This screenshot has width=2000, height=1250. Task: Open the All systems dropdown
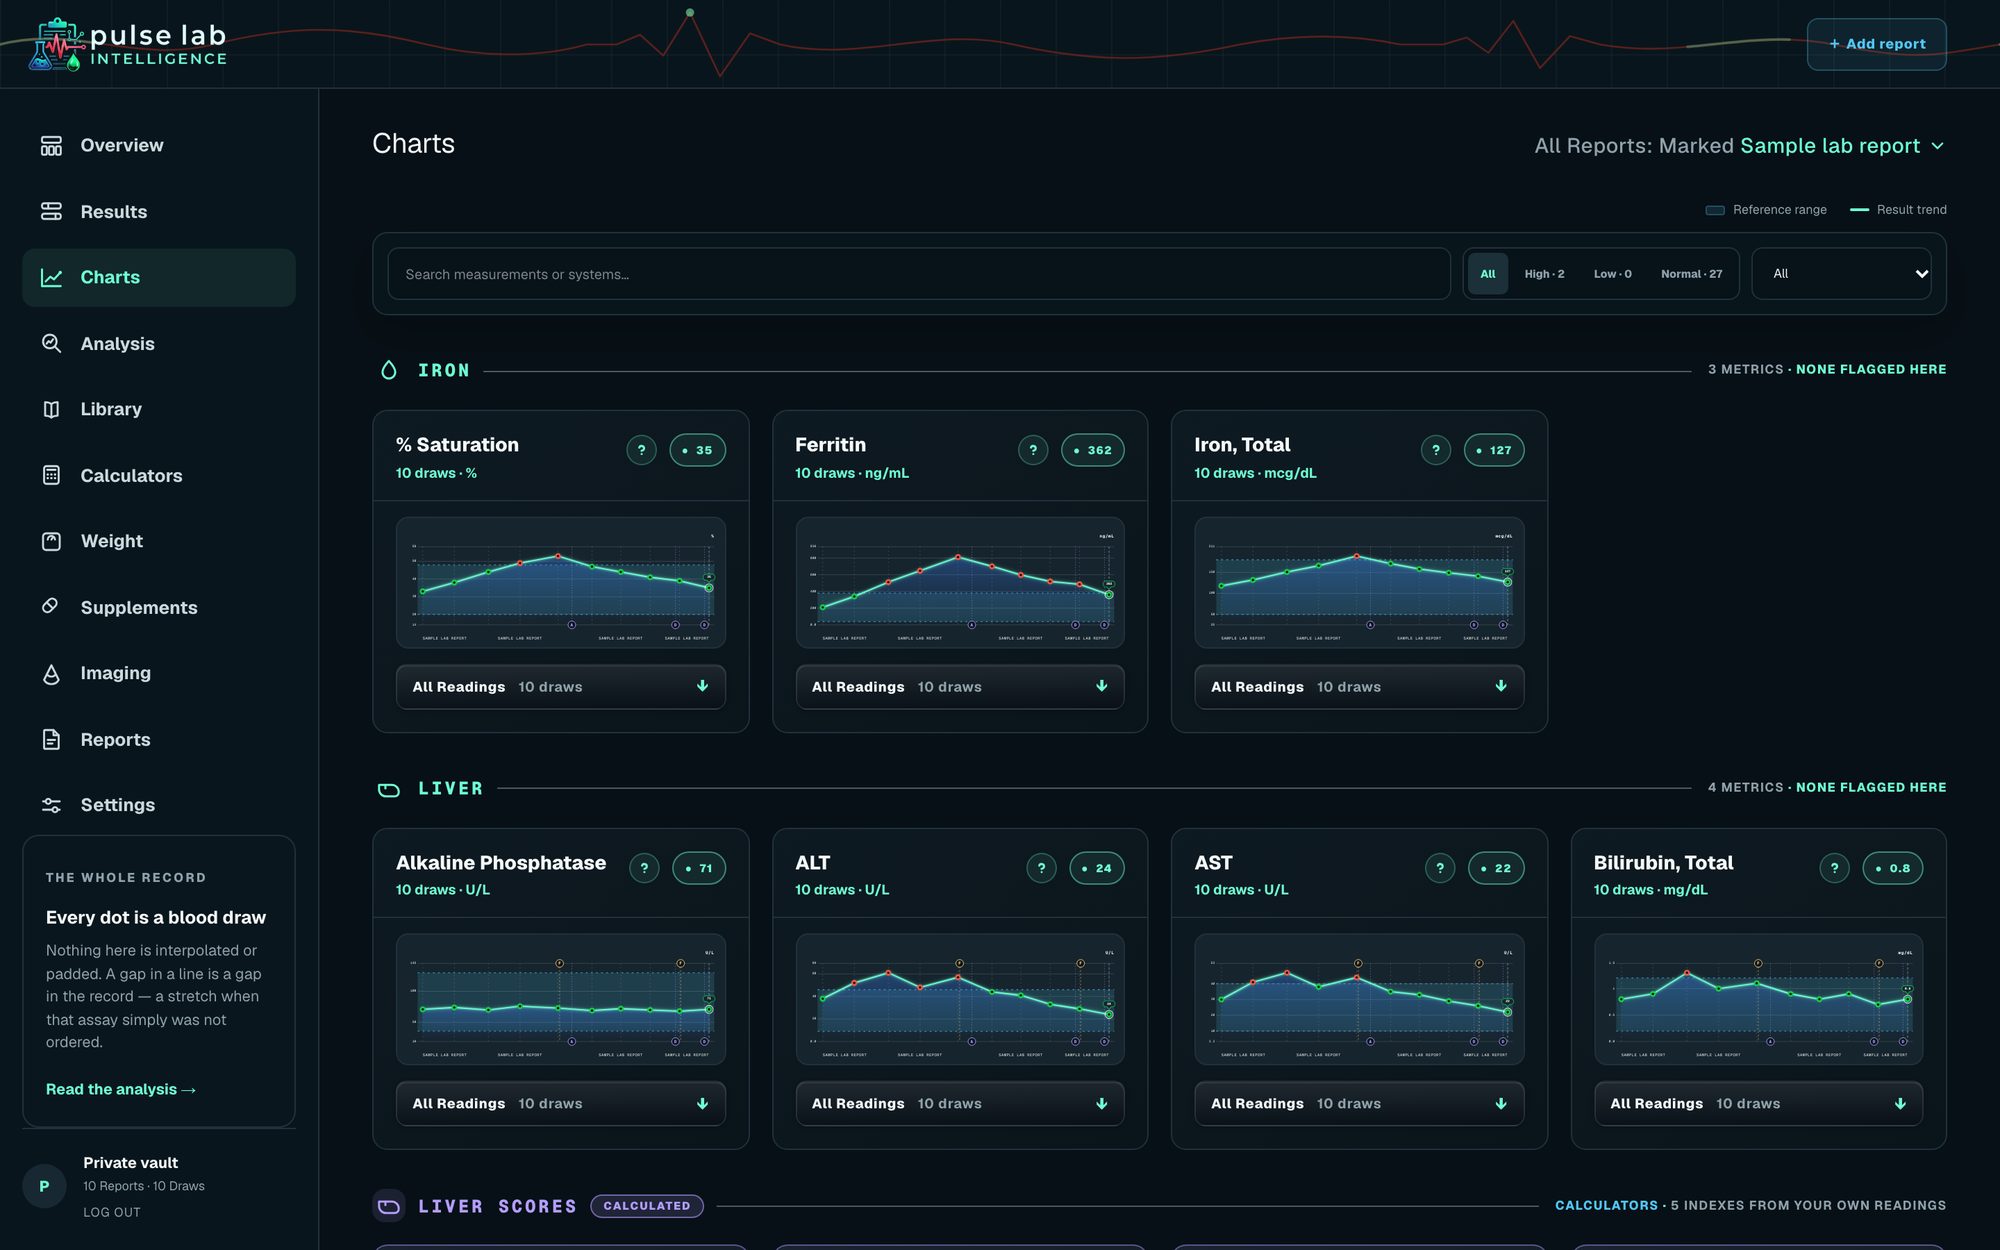[x=1841, y=274]
